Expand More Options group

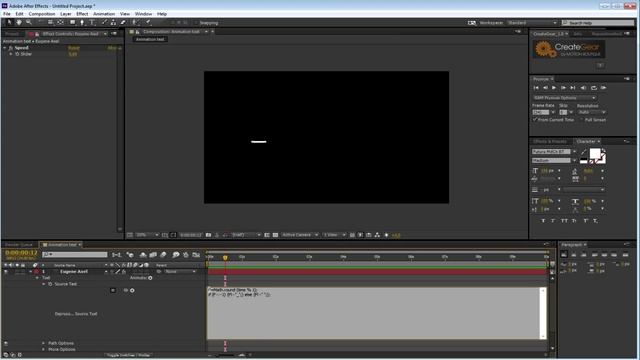click(x=43, y=350)
